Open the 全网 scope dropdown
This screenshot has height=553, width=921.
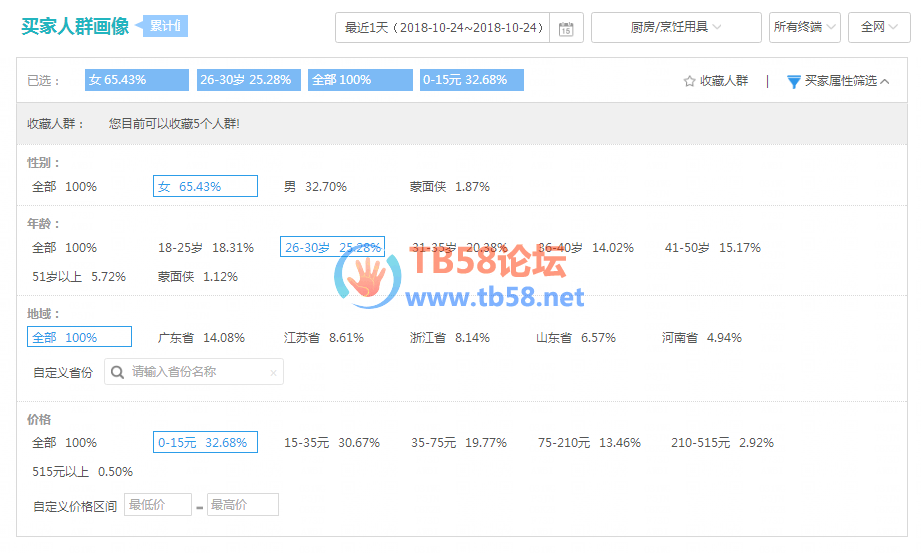pyautogui.click(x=878, y=27)
